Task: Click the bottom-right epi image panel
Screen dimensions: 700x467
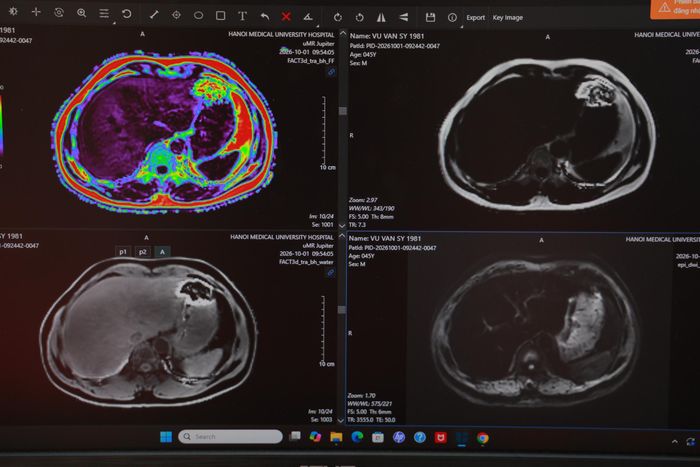Action: point(536,333)
